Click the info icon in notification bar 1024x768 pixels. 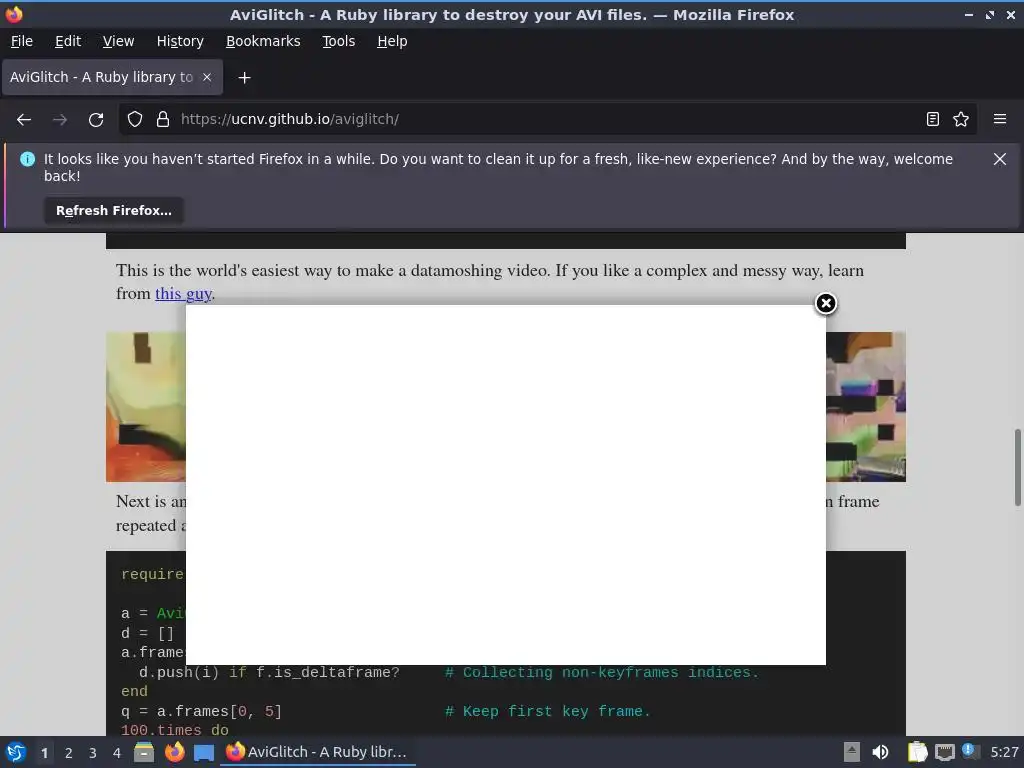click(27, 159)
